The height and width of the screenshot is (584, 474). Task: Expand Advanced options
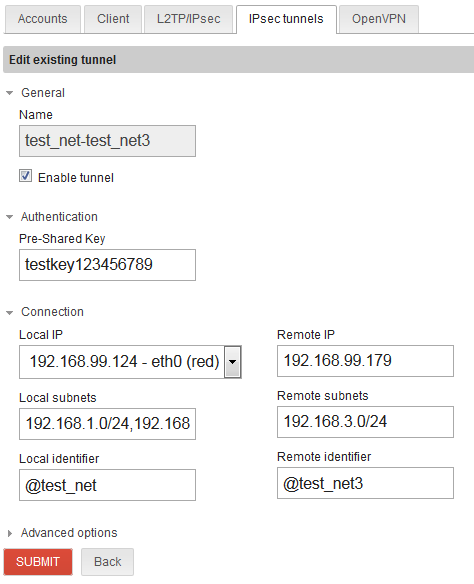click(x=10, y=533)
